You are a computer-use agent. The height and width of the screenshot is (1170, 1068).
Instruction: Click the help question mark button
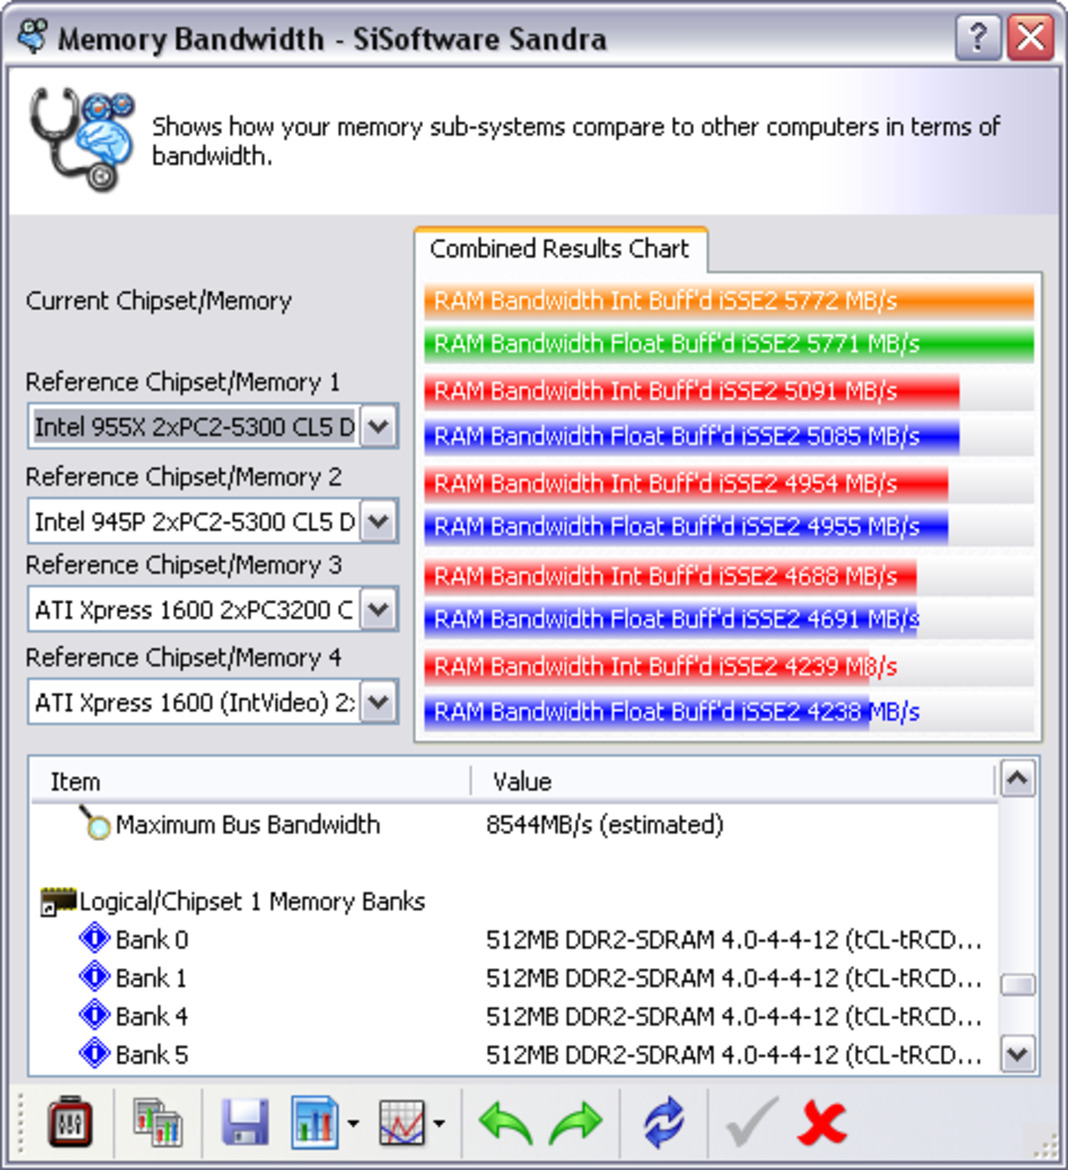point(978,37)
